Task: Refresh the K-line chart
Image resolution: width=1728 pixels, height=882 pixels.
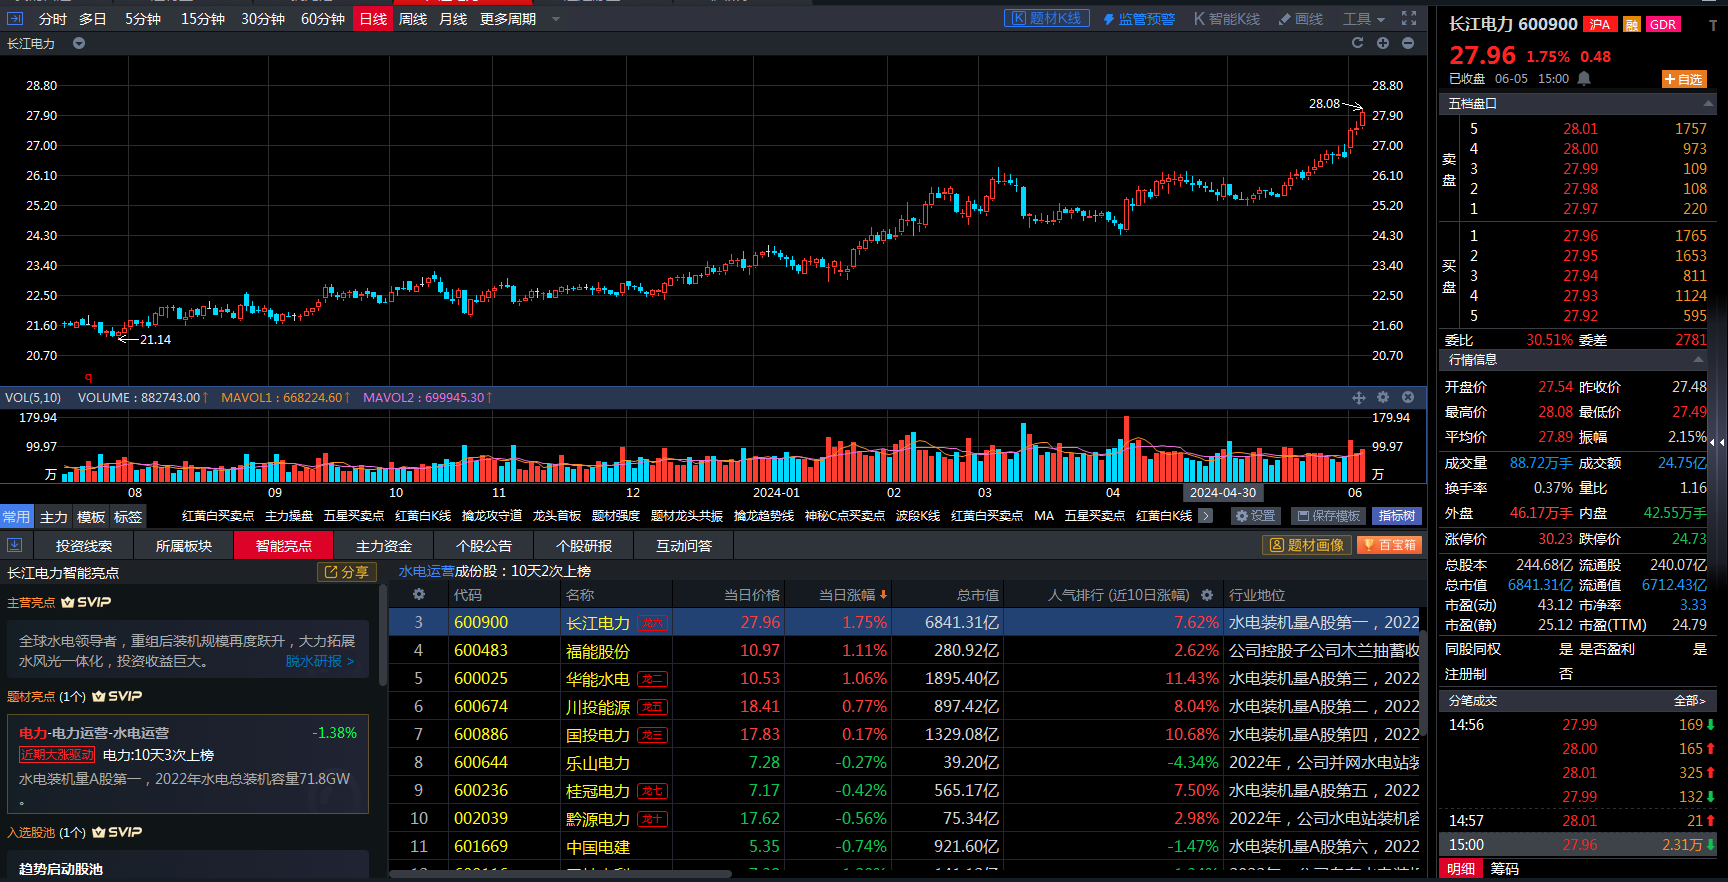Action: [1357, 43]
